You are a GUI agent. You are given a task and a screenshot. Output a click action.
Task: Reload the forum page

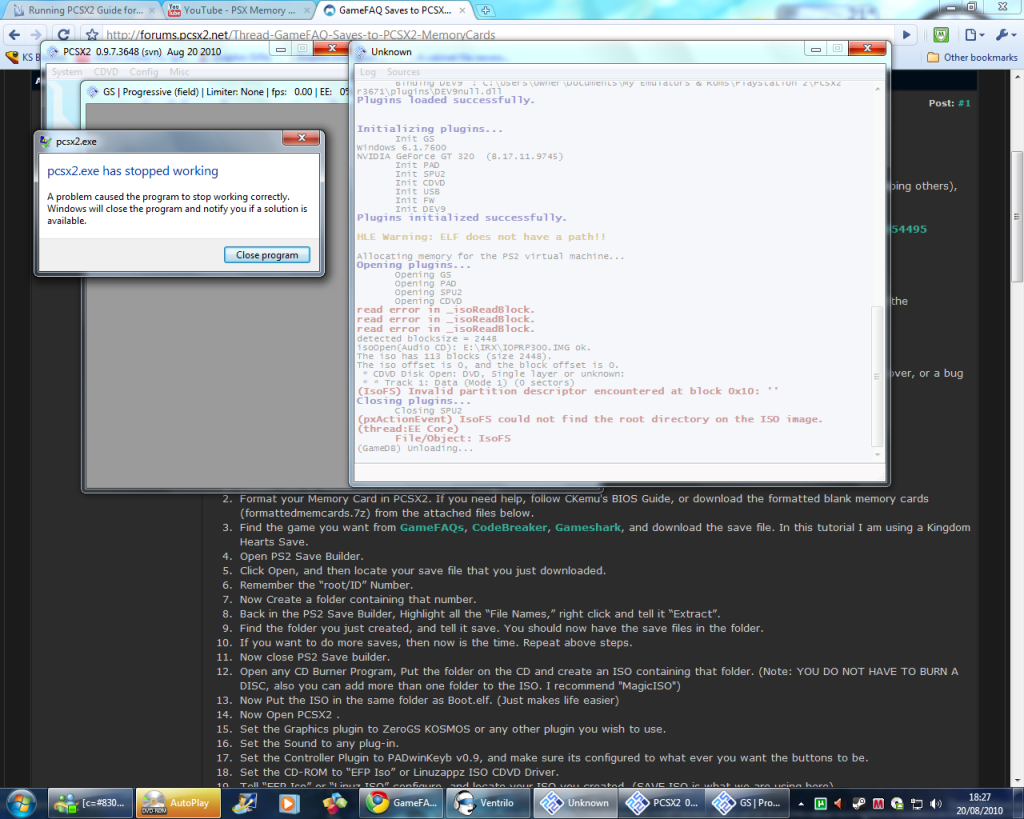[x=63, y=35]
